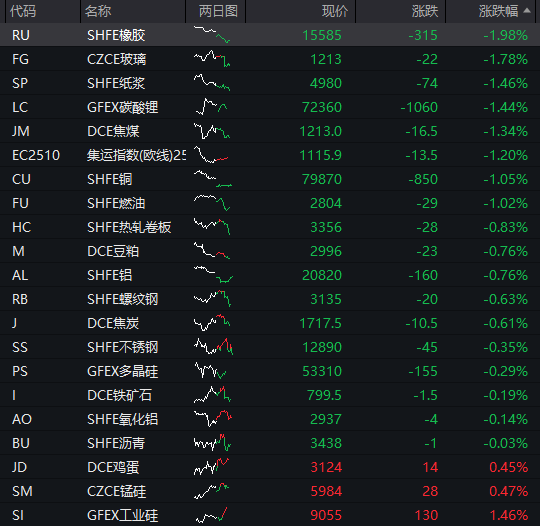The image size is (540, 526).
Task: Click the SS SHFE不锈钢 mini trend chart
Action: pos(213,347)
